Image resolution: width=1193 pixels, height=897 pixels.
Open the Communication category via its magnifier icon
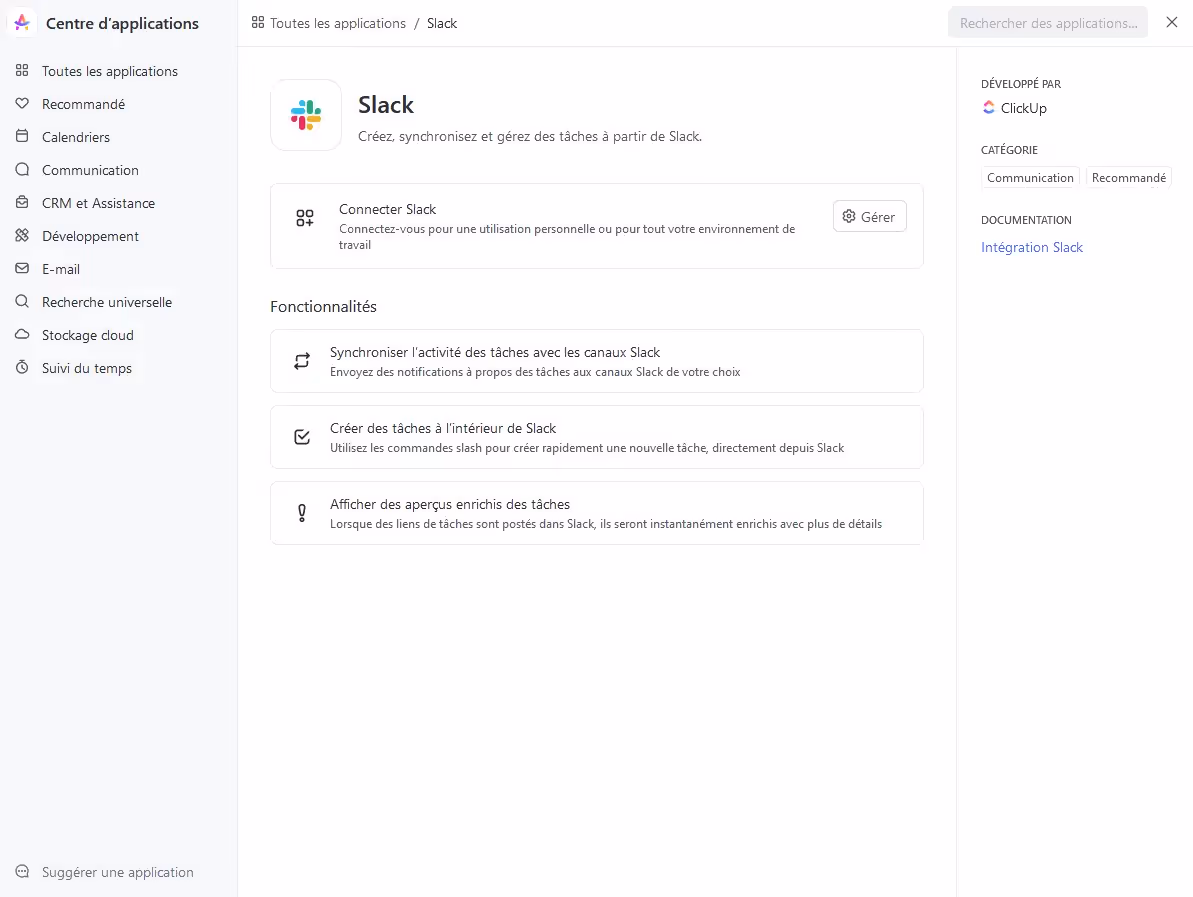click(x=22, y=170)
